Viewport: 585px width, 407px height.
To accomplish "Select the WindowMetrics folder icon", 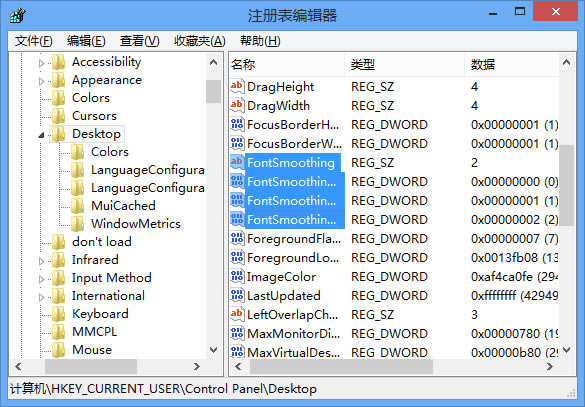I will [x=77, y=223].
